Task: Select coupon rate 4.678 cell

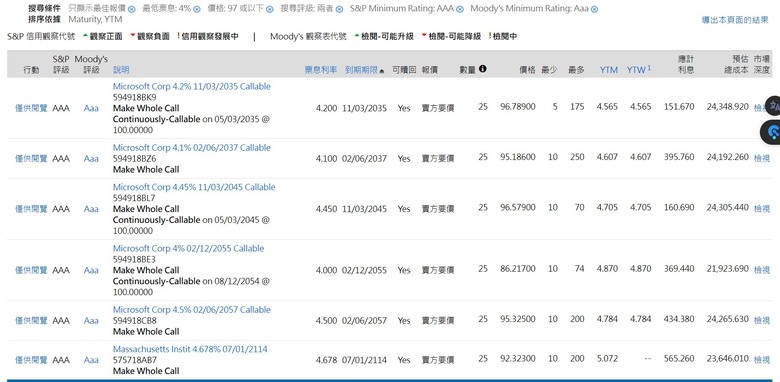Action: click(326, 360)
